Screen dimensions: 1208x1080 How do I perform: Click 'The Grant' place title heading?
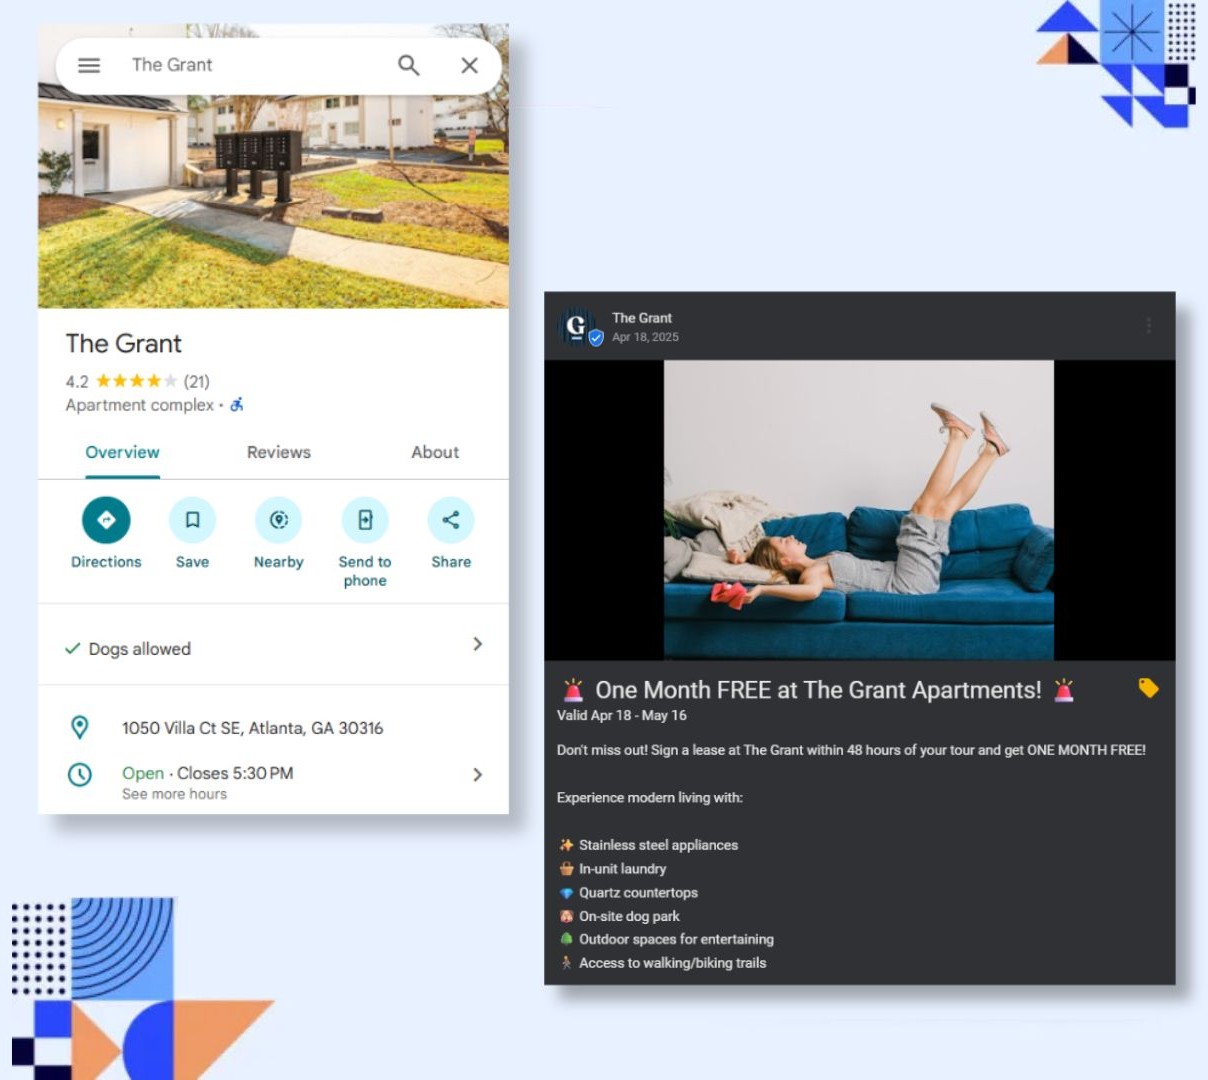pyautogui.click(x=124, y=344)
